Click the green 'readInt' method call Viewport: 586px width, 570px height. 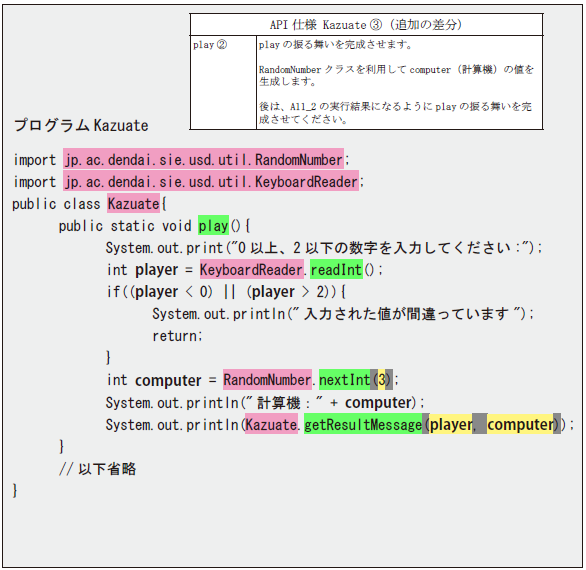click(336, 269)
